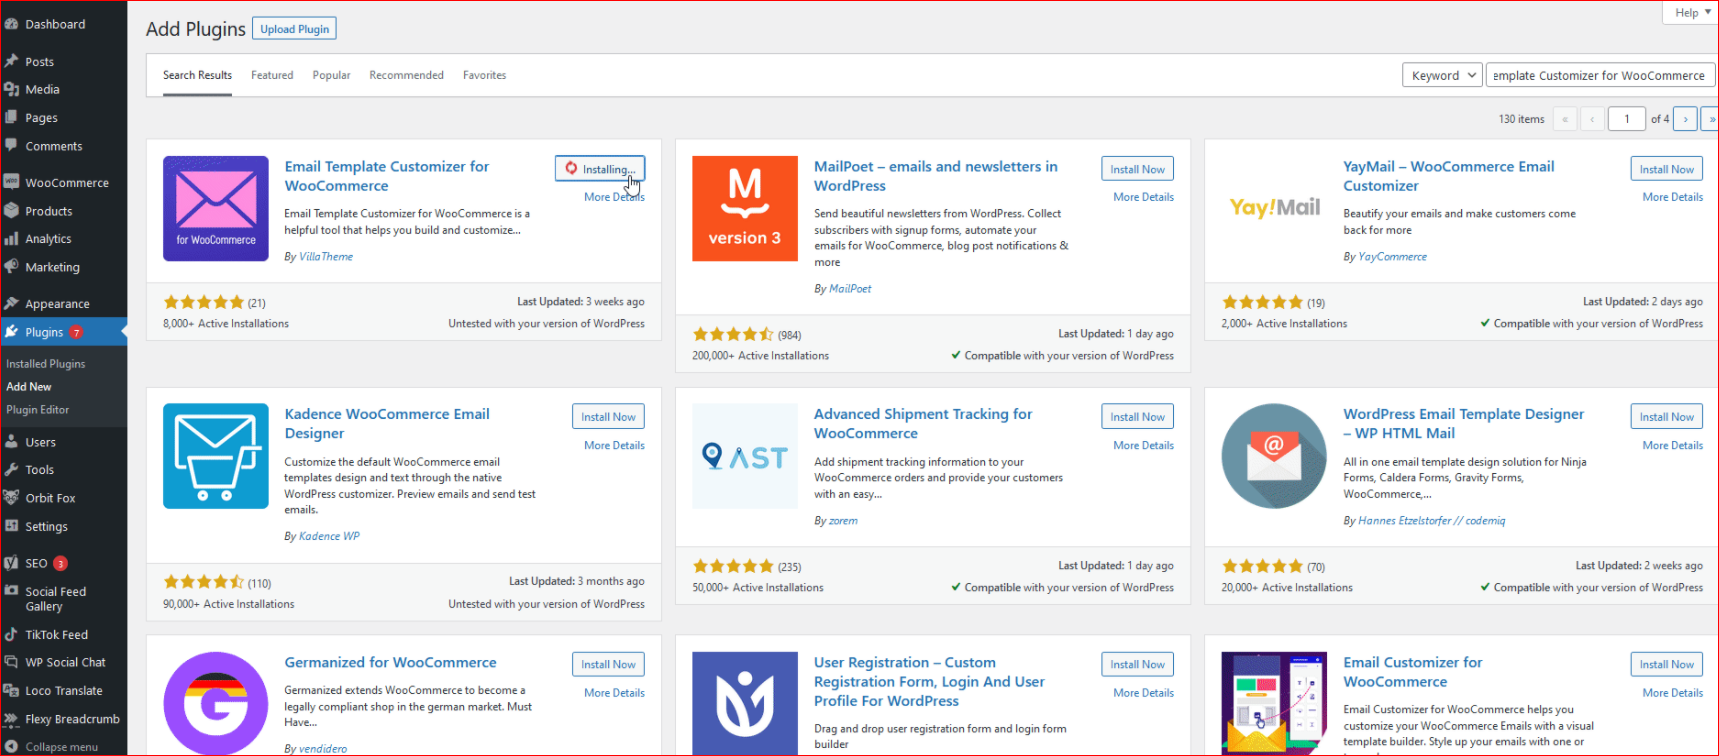Open the Yay!Mail plugin logo thumbnail
1719x756 pixels.
point(1274,209)
